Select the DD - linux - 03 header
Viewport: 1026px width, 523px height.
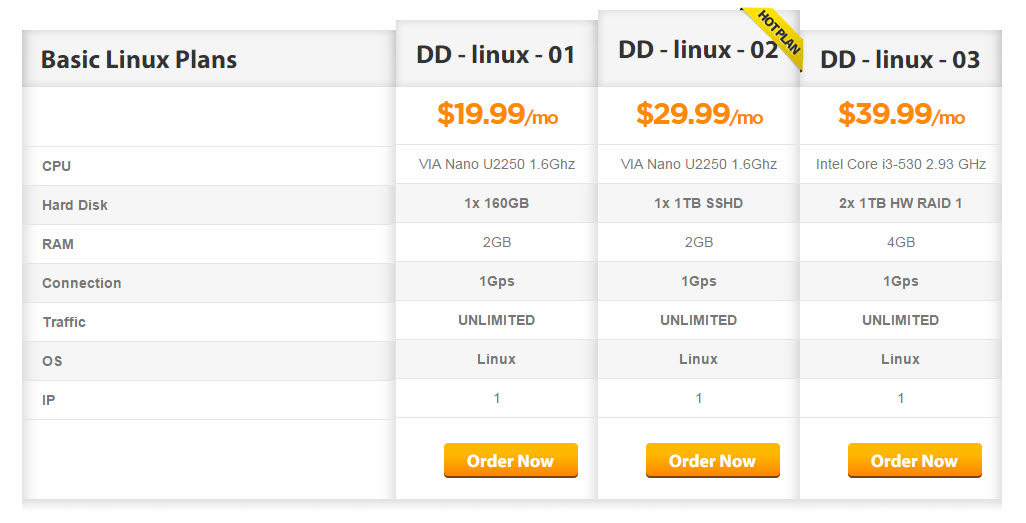pyautogui.click(x=900, y=59)
